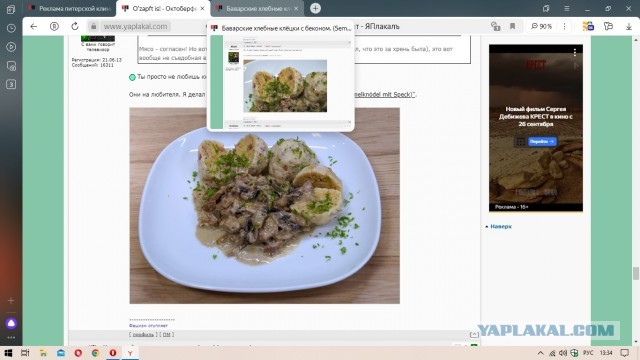The height and width of the screenshot is (360, 640).
Task: Click the 'ПМ' private message link
Action: tap(167, 335)
